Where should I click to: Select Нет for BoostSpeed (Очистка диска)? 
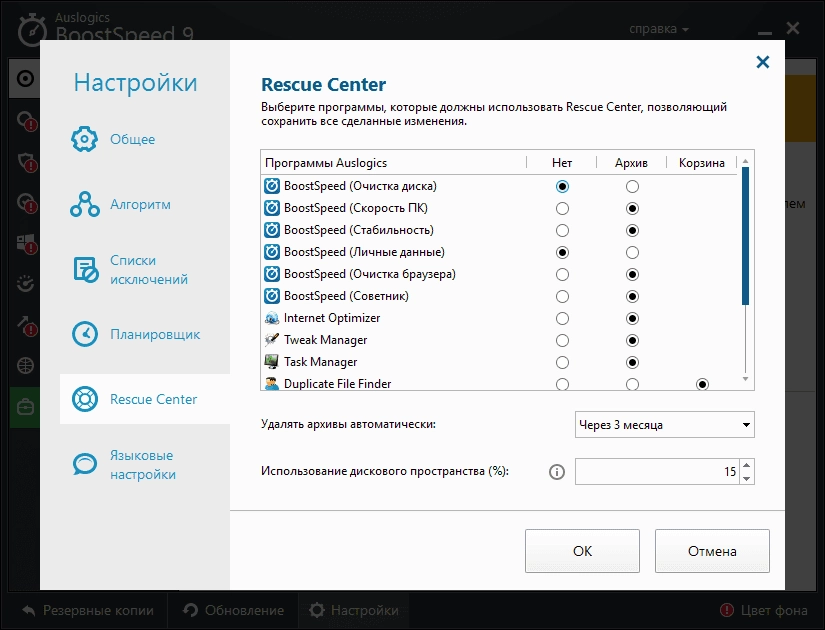(562, 186)
